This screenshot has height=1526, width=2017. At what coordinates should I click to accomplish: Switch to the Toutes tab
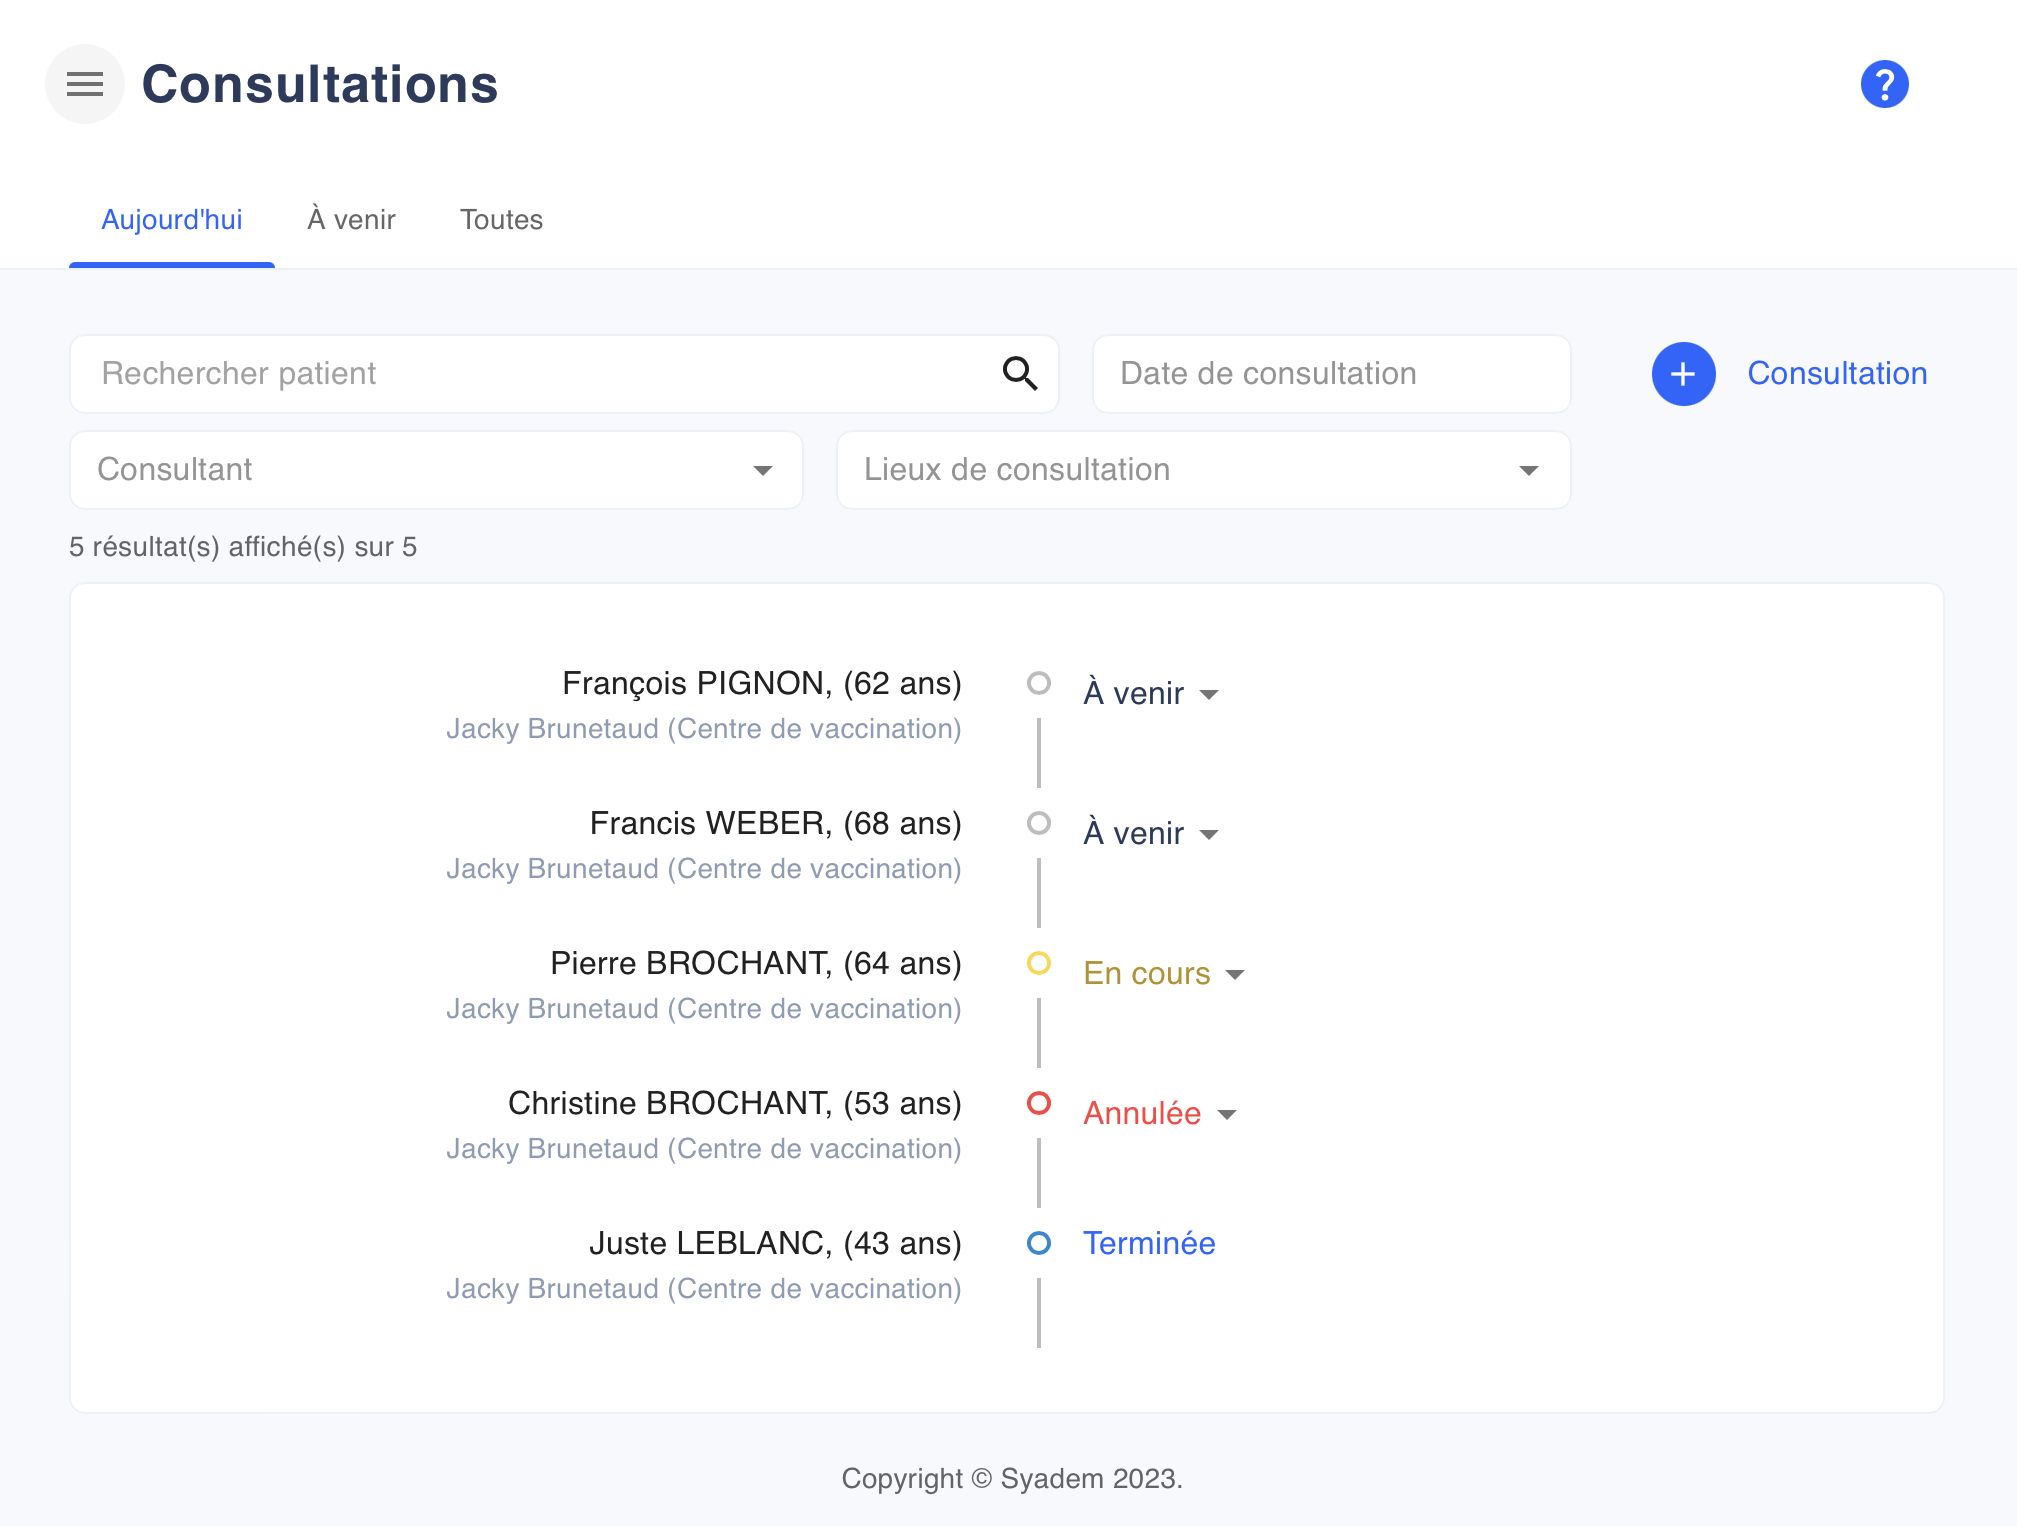pyautogui.click(x=501, y=220)
